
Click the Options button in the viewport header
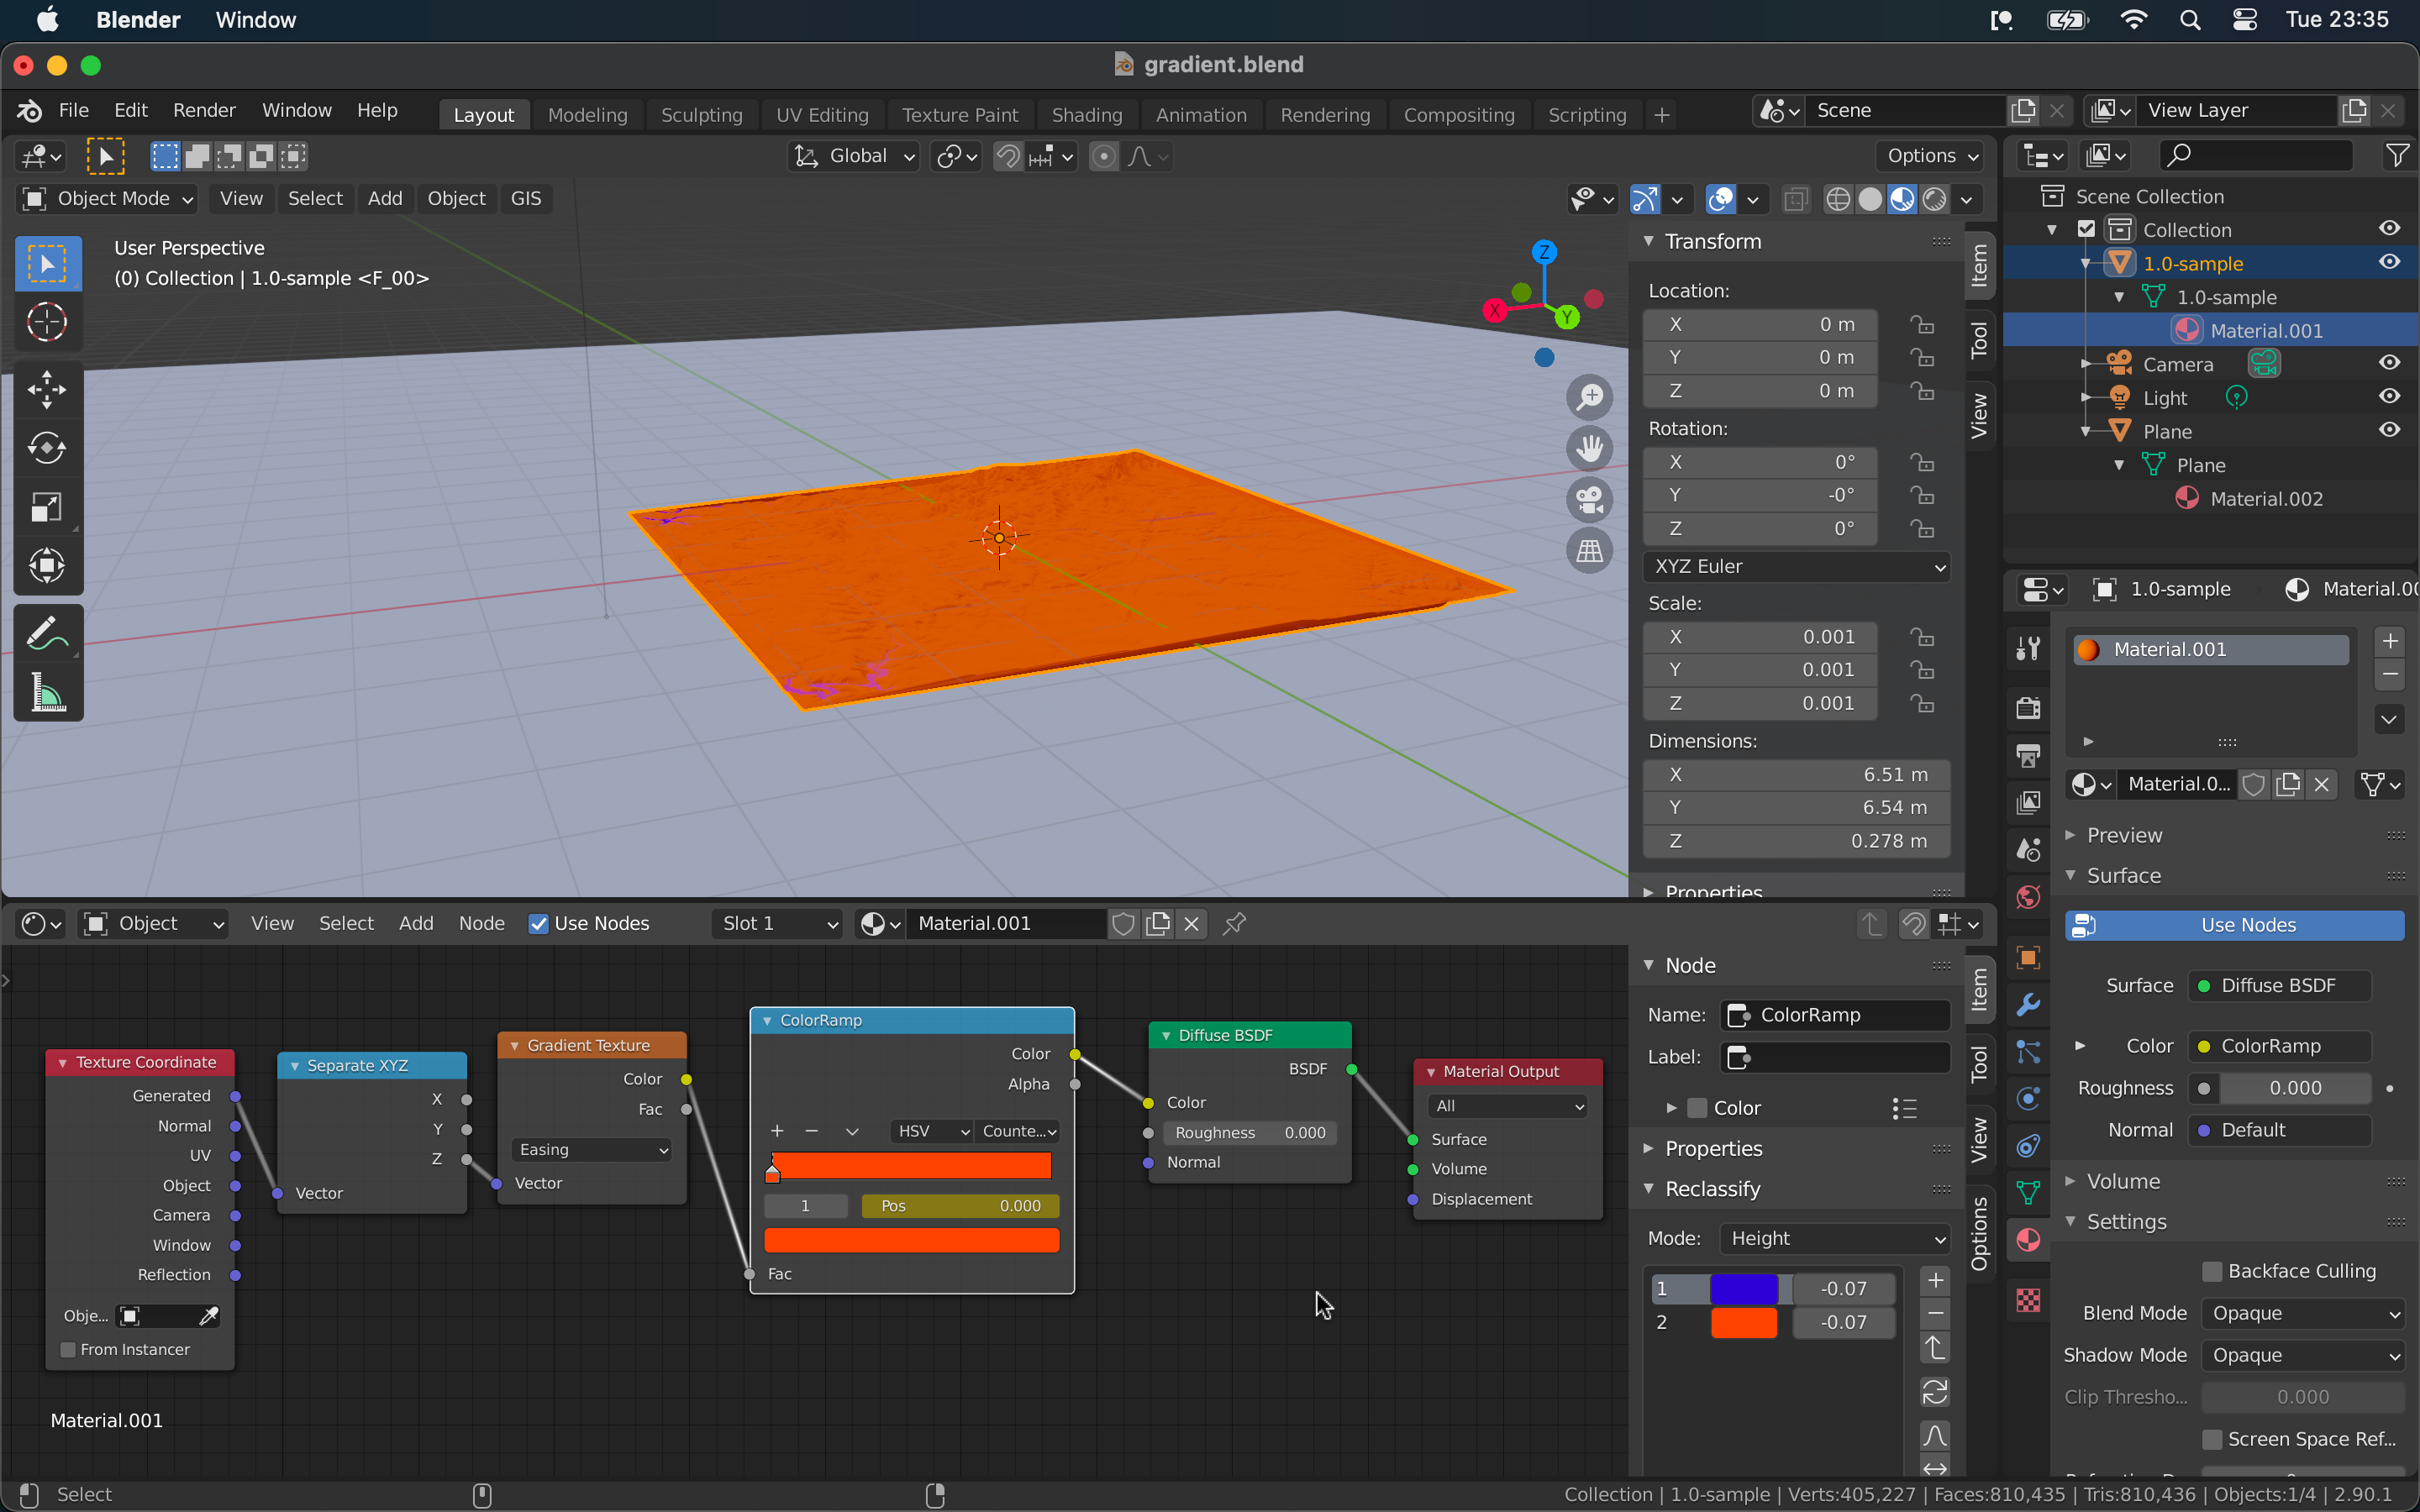click(1930, 155)
